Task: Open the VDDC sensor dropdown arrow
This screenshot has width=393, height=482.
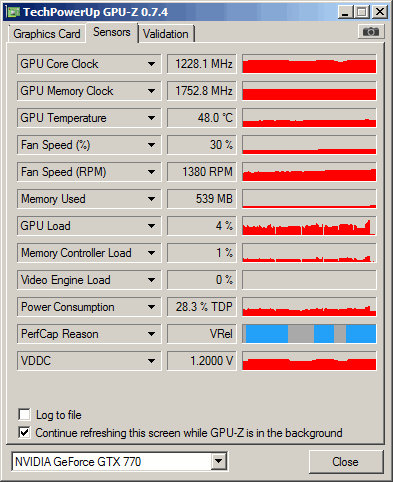Action: pyautogui.click(x=151, y=361)
